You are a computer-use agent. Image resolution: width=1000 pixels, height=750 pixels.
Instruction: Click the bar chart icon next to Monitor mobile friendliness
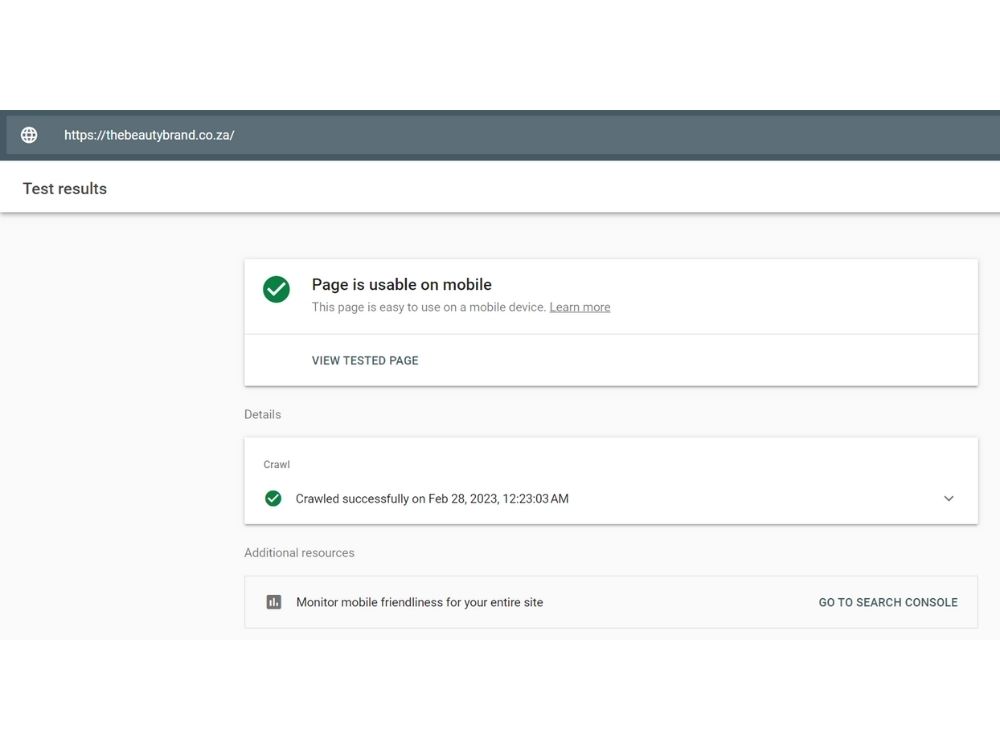point(274,602)
